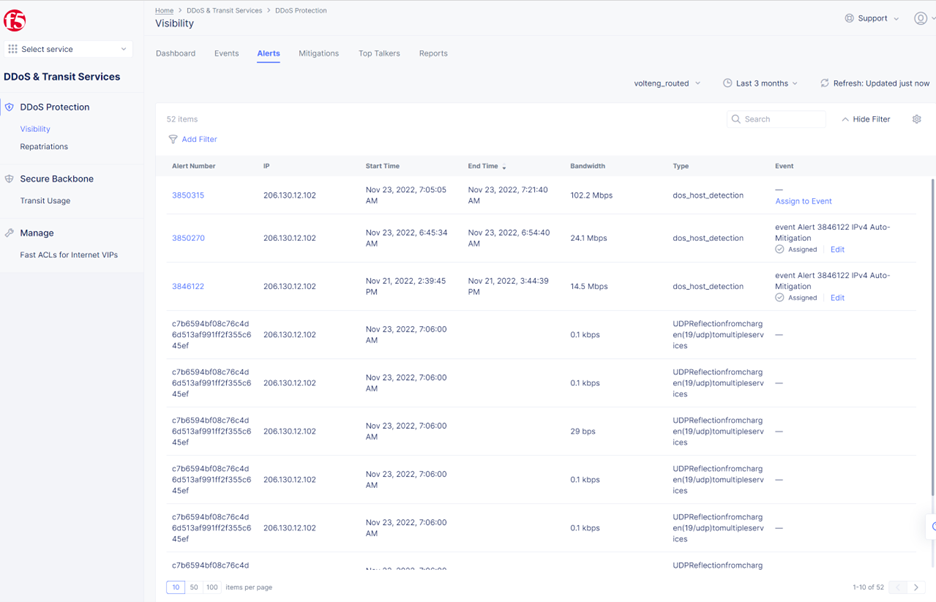Image resolution: width=936 pixels, height=602 pixels.
Task: Click the Add Filter funnel icon
Action: 173,139
